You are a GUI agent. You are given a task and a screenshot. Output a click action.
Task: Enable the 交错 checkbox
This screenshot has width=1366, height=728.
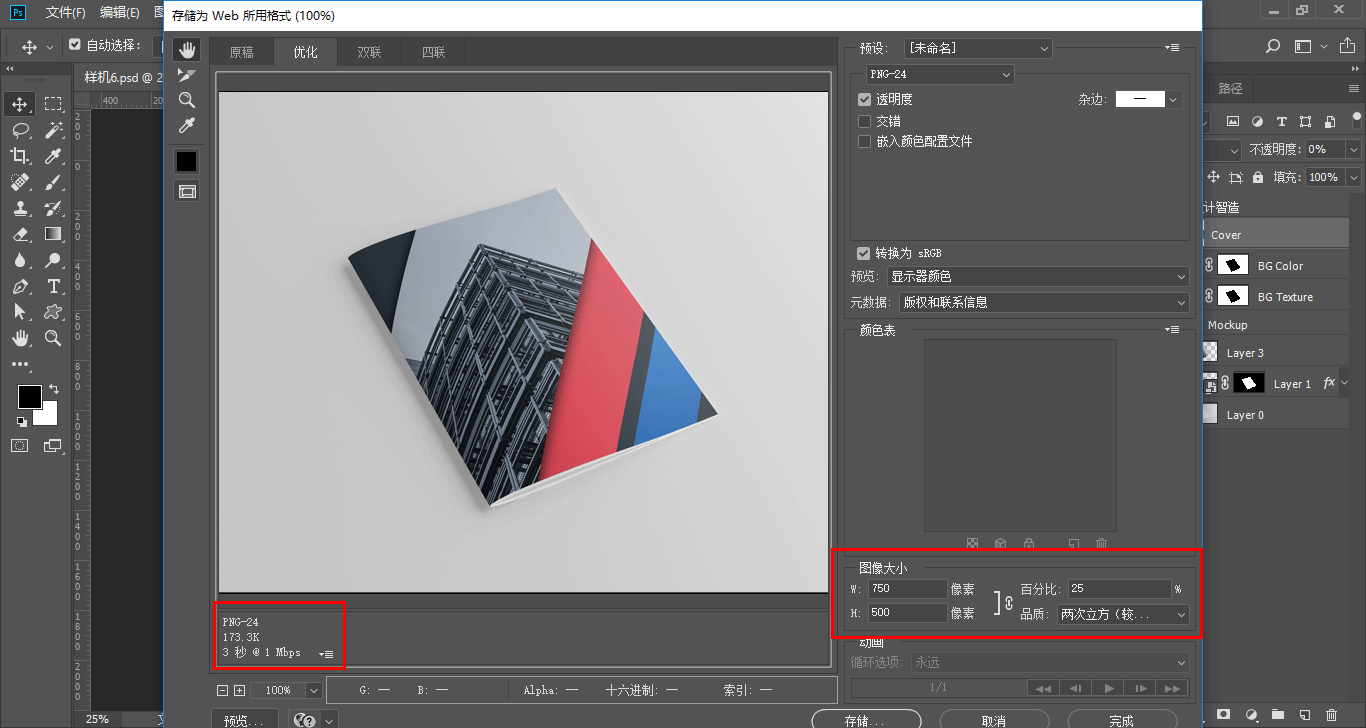[865, 121]
